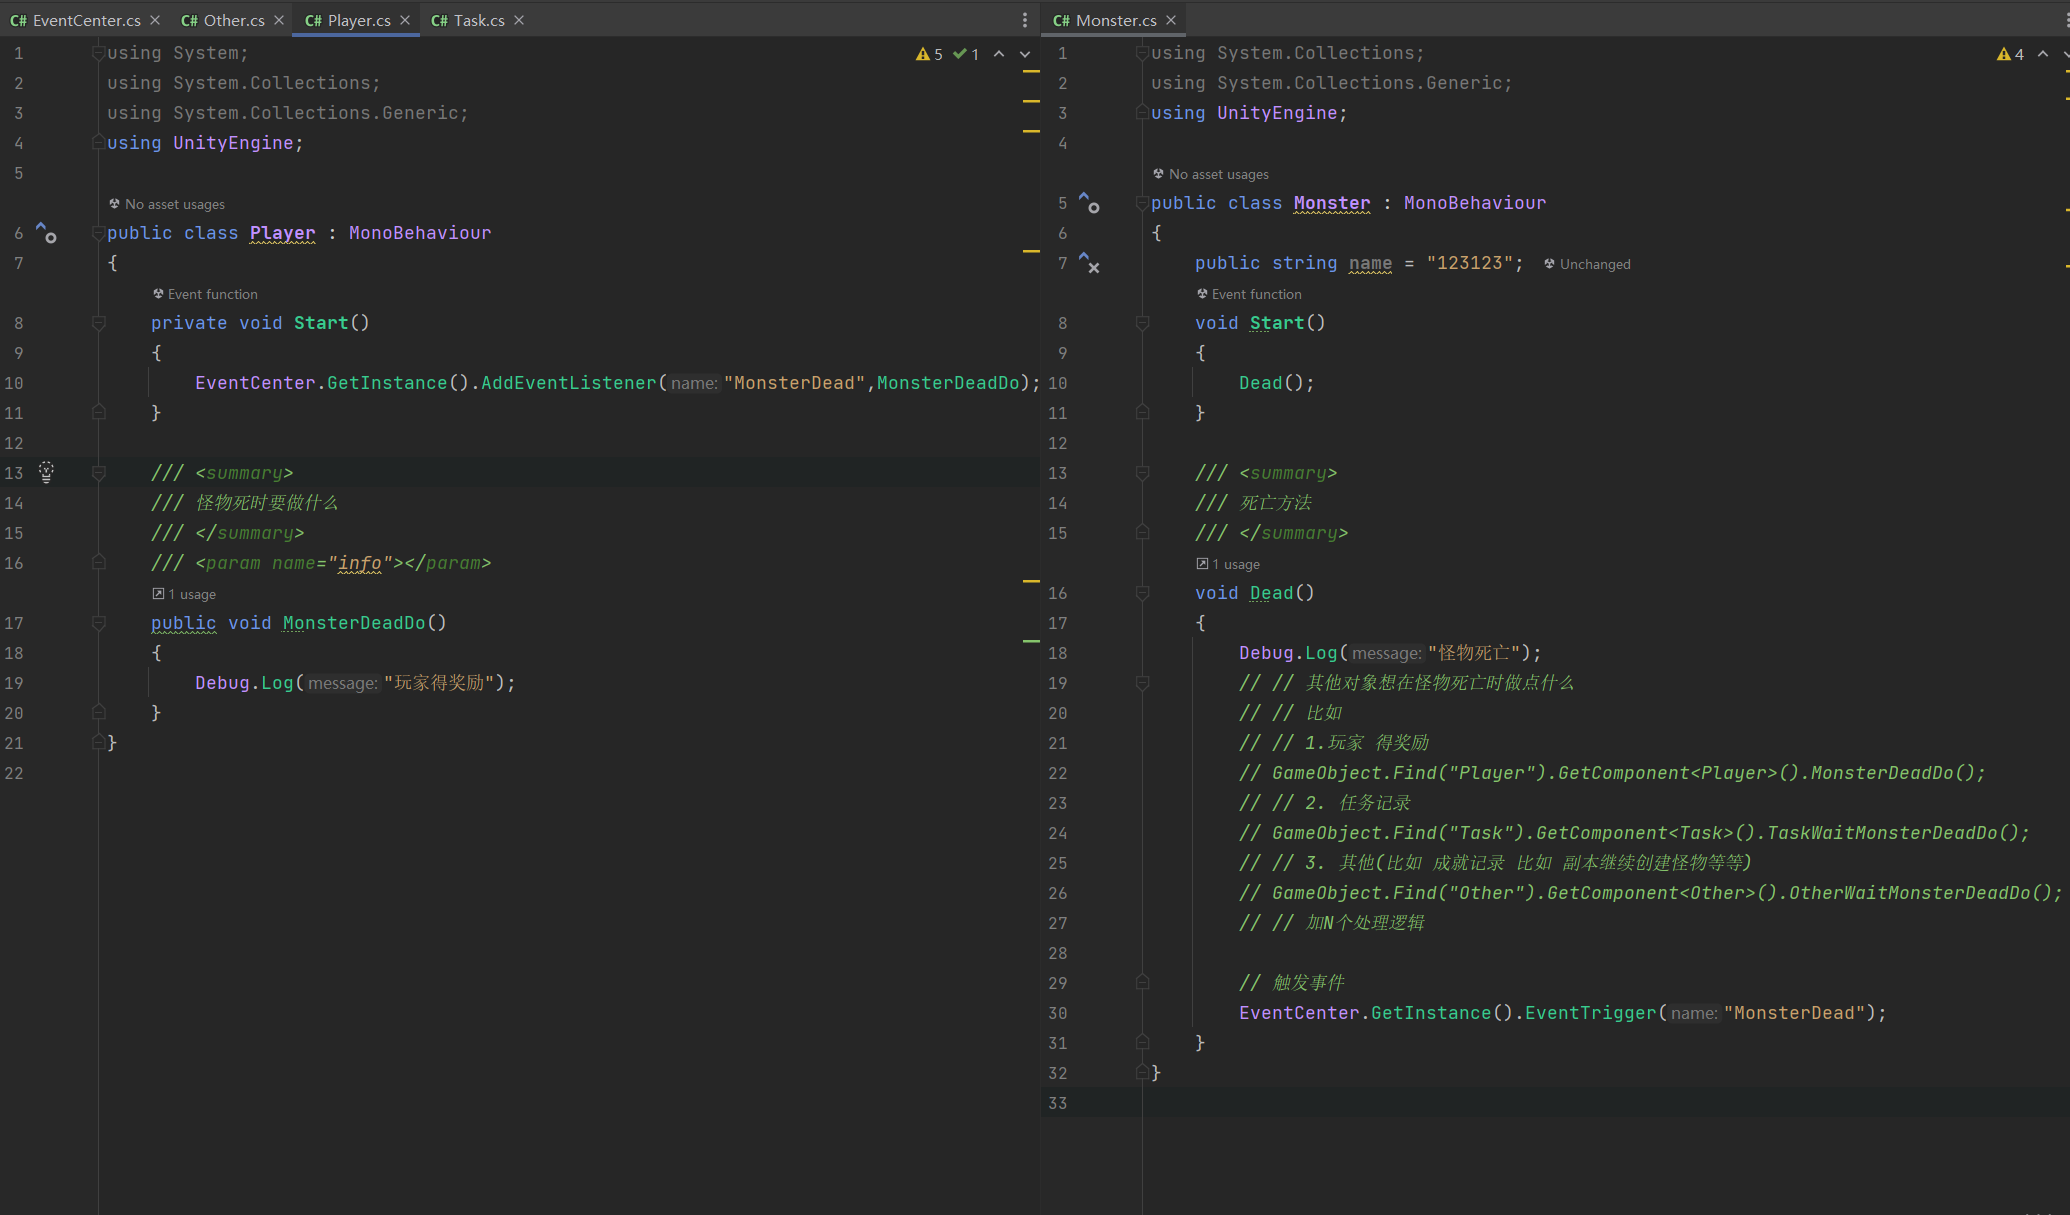This screenshot has width=2070, height=1215.
Task: Click the gutter icon beside class Monster
Action: (x=1089, y=203)
